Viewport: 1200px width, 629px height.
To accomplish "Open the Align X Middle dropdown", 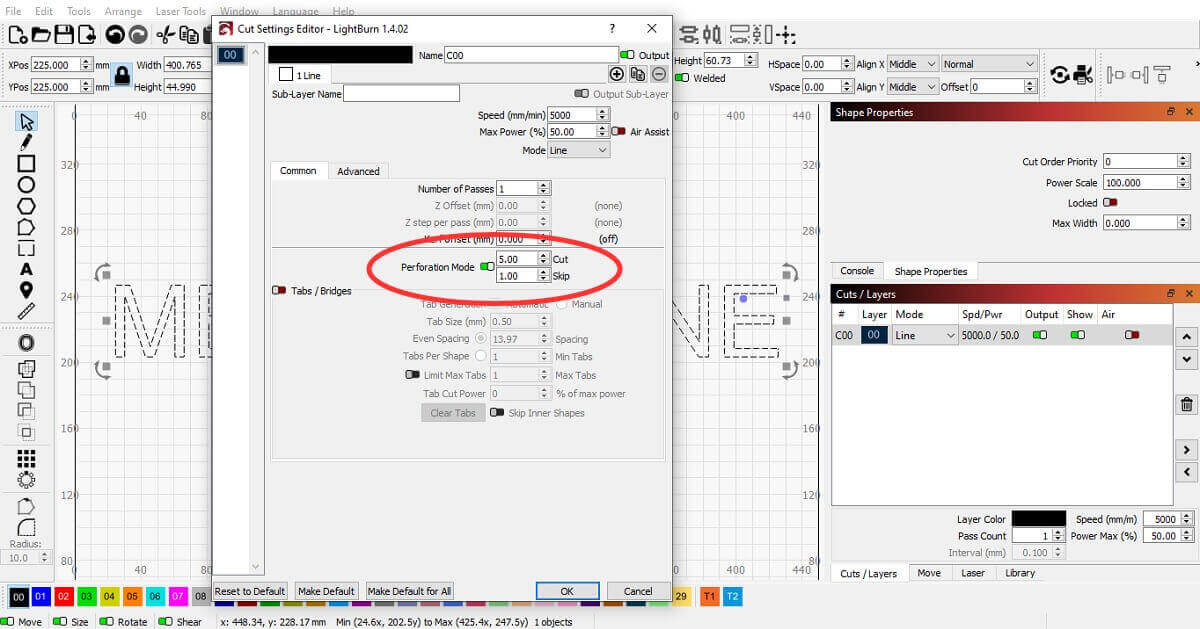I will point(913,64).
